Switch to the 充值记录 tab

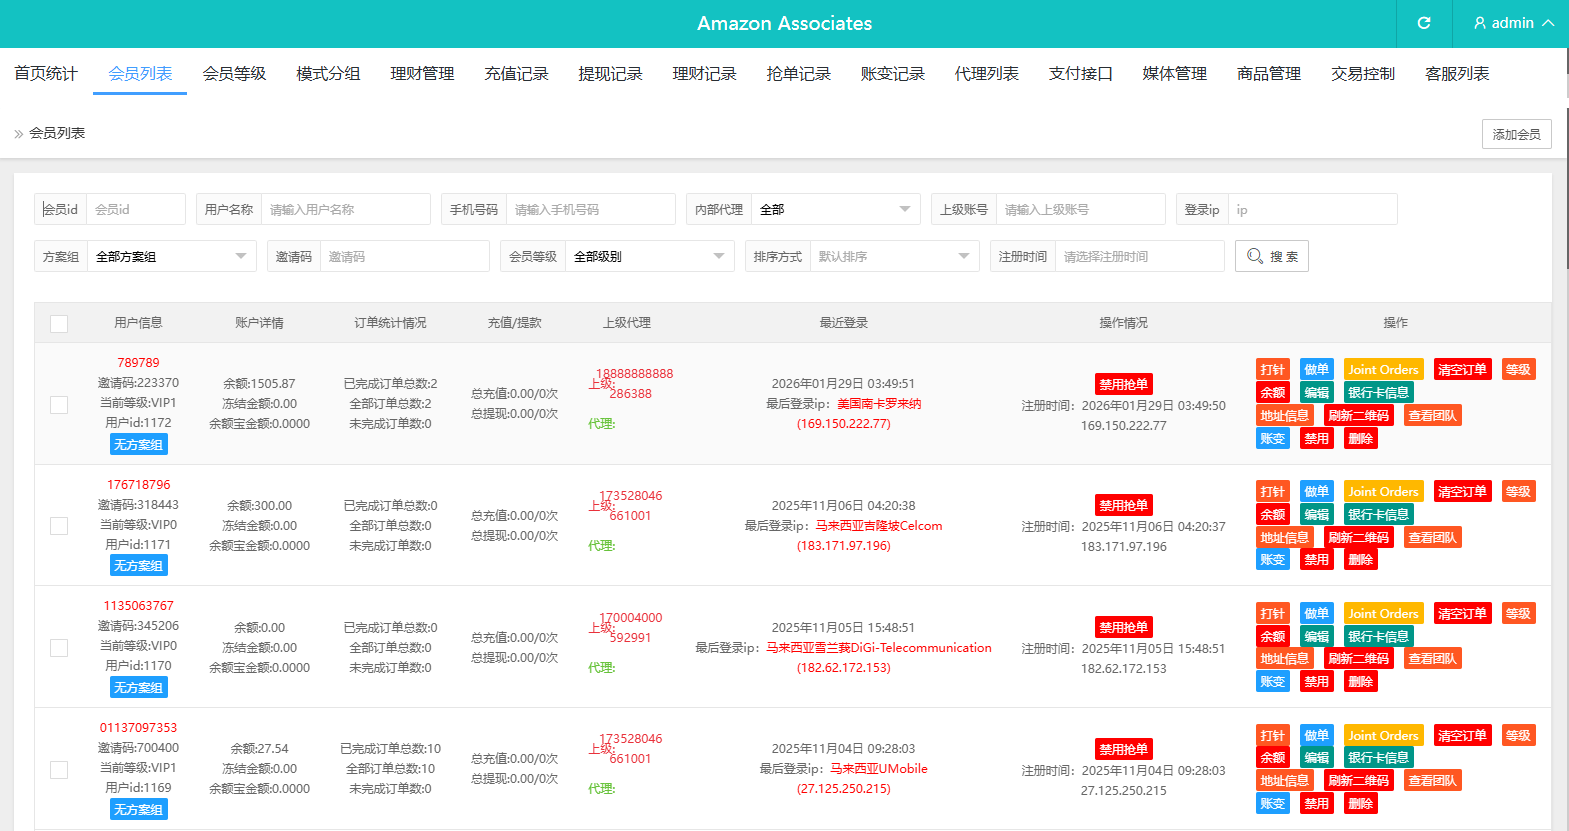click(516, 74)
